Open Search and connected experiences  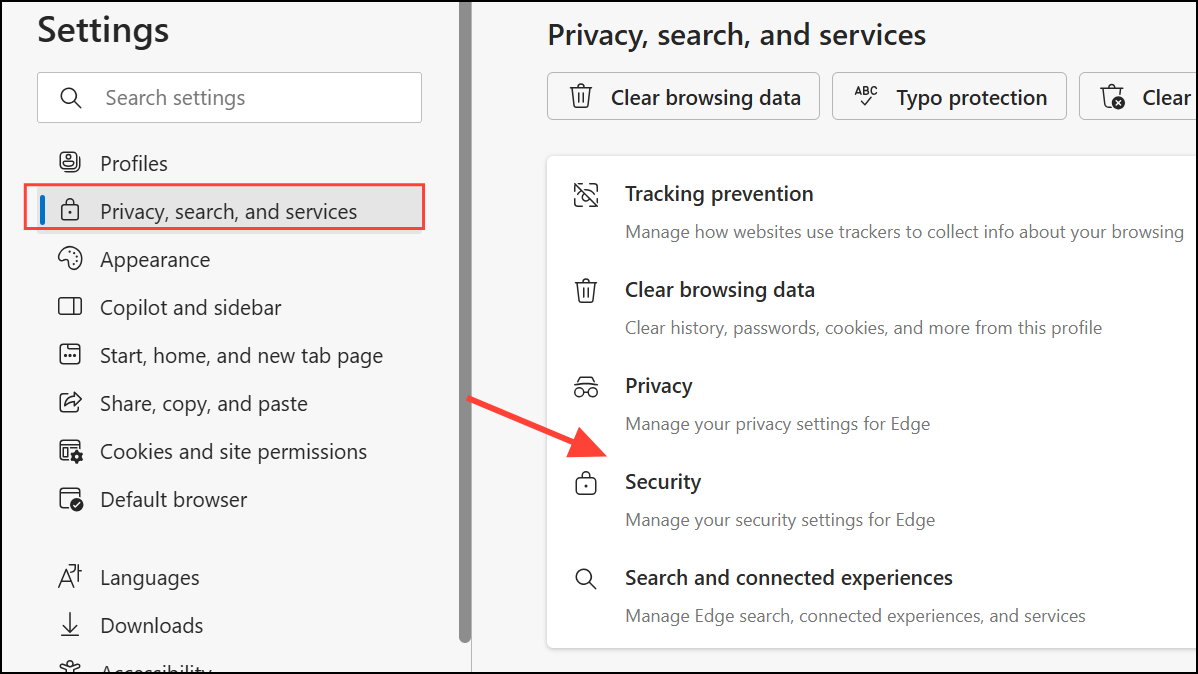click(x=788, y=577)
